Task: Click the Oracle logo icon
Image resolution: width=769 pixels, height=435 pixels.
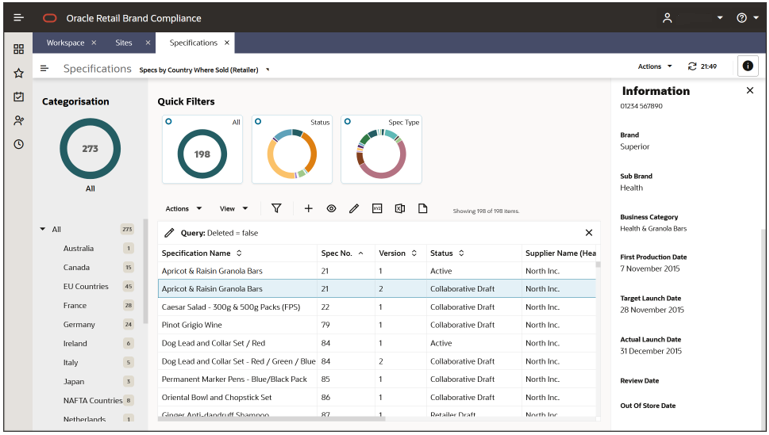Action: pos(50,18)
